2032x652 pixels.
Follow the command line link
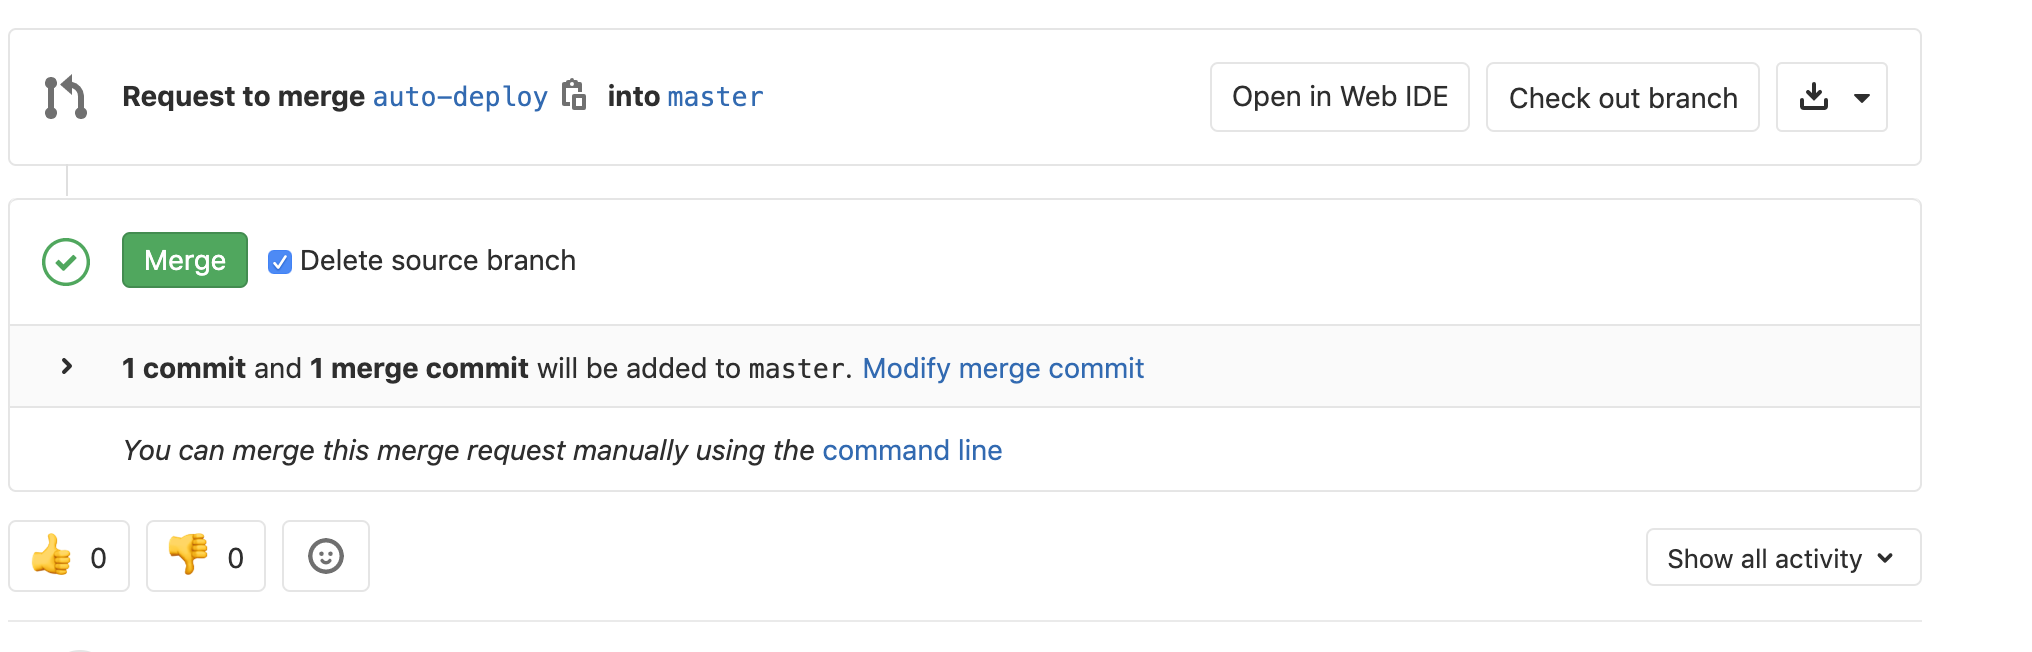point(912,450)
